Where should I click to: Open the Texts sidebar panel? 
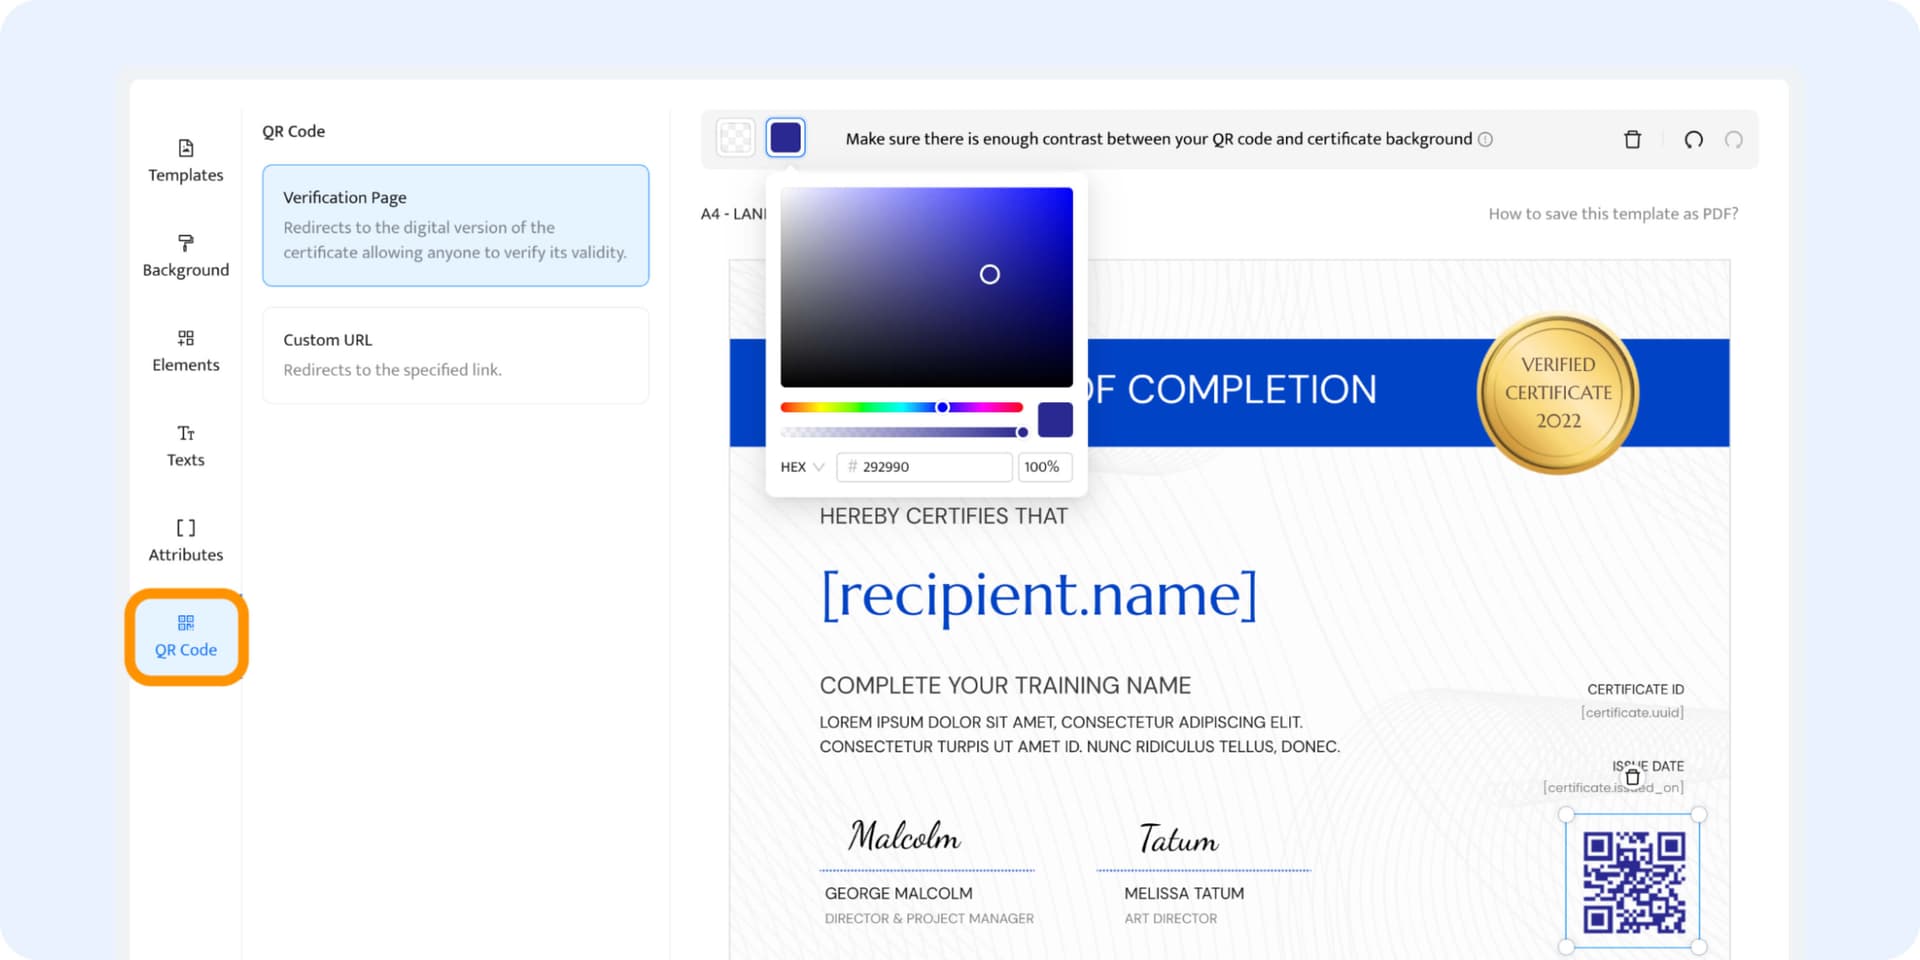186,446
